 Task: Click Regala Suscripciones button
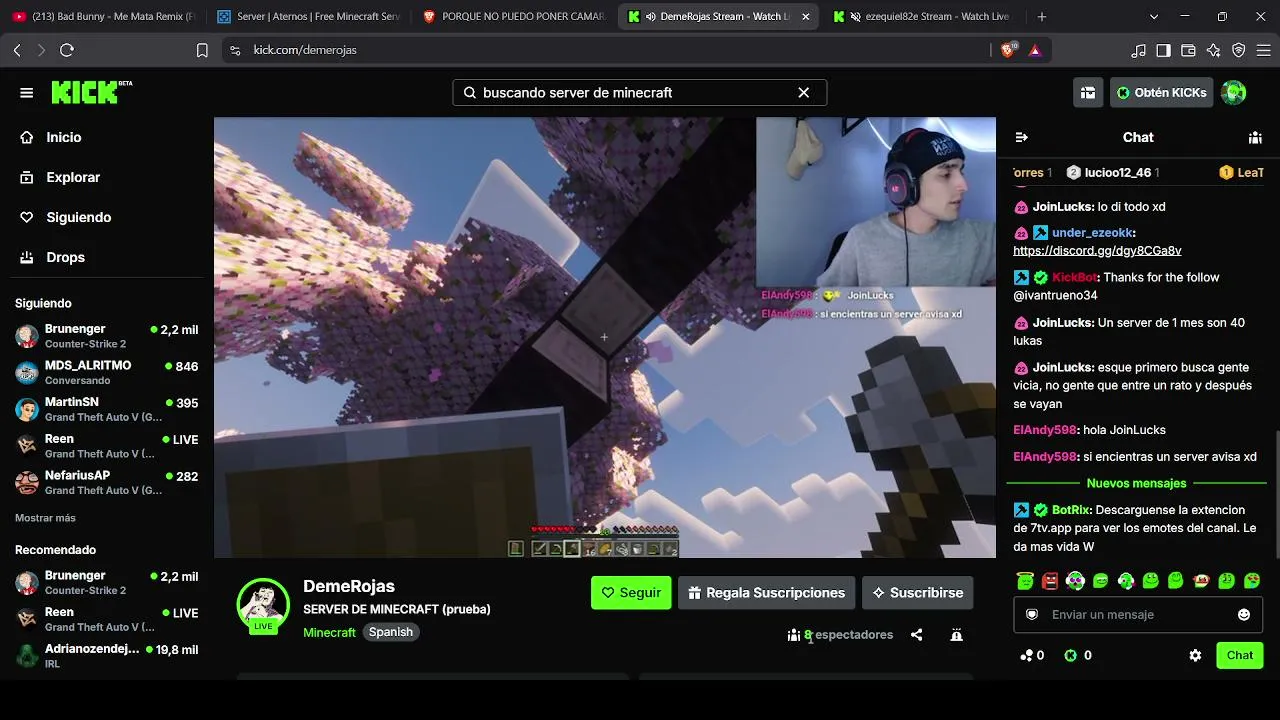click(766, 592)
